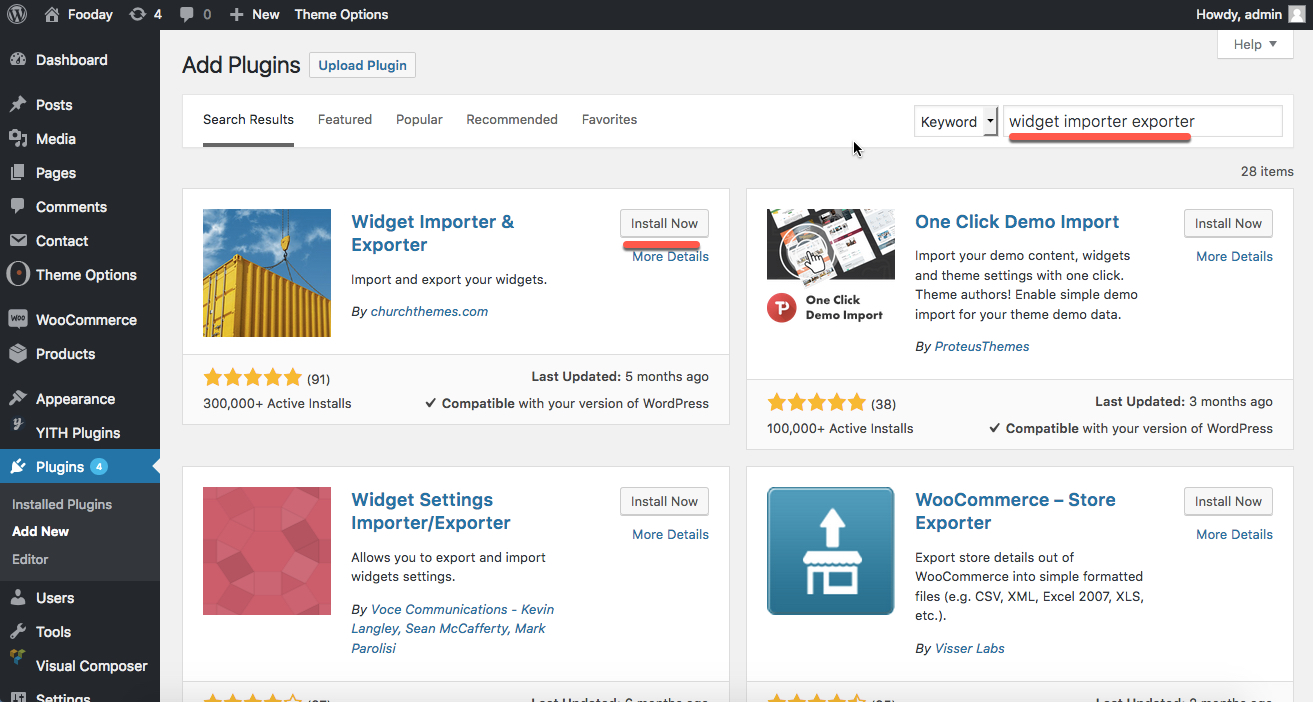
Task: Click the Upload Plugin button
Action: pyautogui.click(x=362, y=65)
